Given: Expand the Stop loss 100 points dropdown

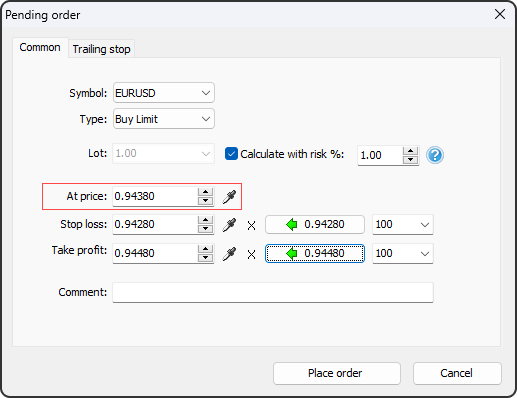Looking at the screenshot, I should (x=403, y=224).
